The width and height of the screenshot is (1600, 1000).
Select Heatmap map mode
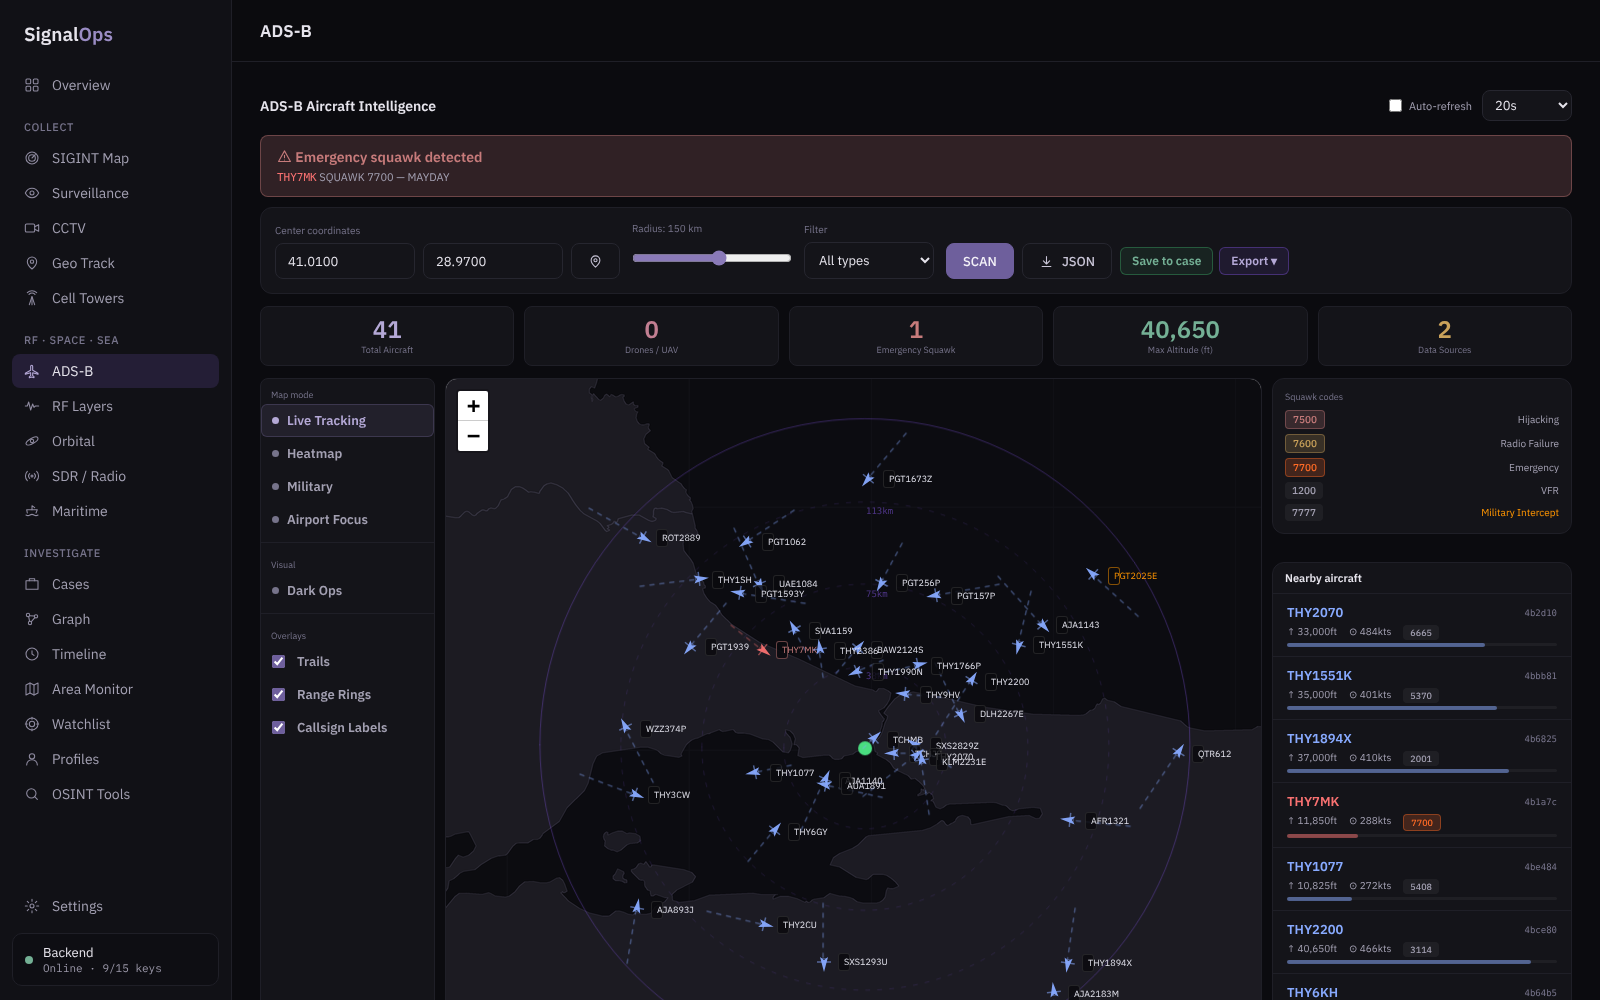pyautogui.click(x=347, y=454)
